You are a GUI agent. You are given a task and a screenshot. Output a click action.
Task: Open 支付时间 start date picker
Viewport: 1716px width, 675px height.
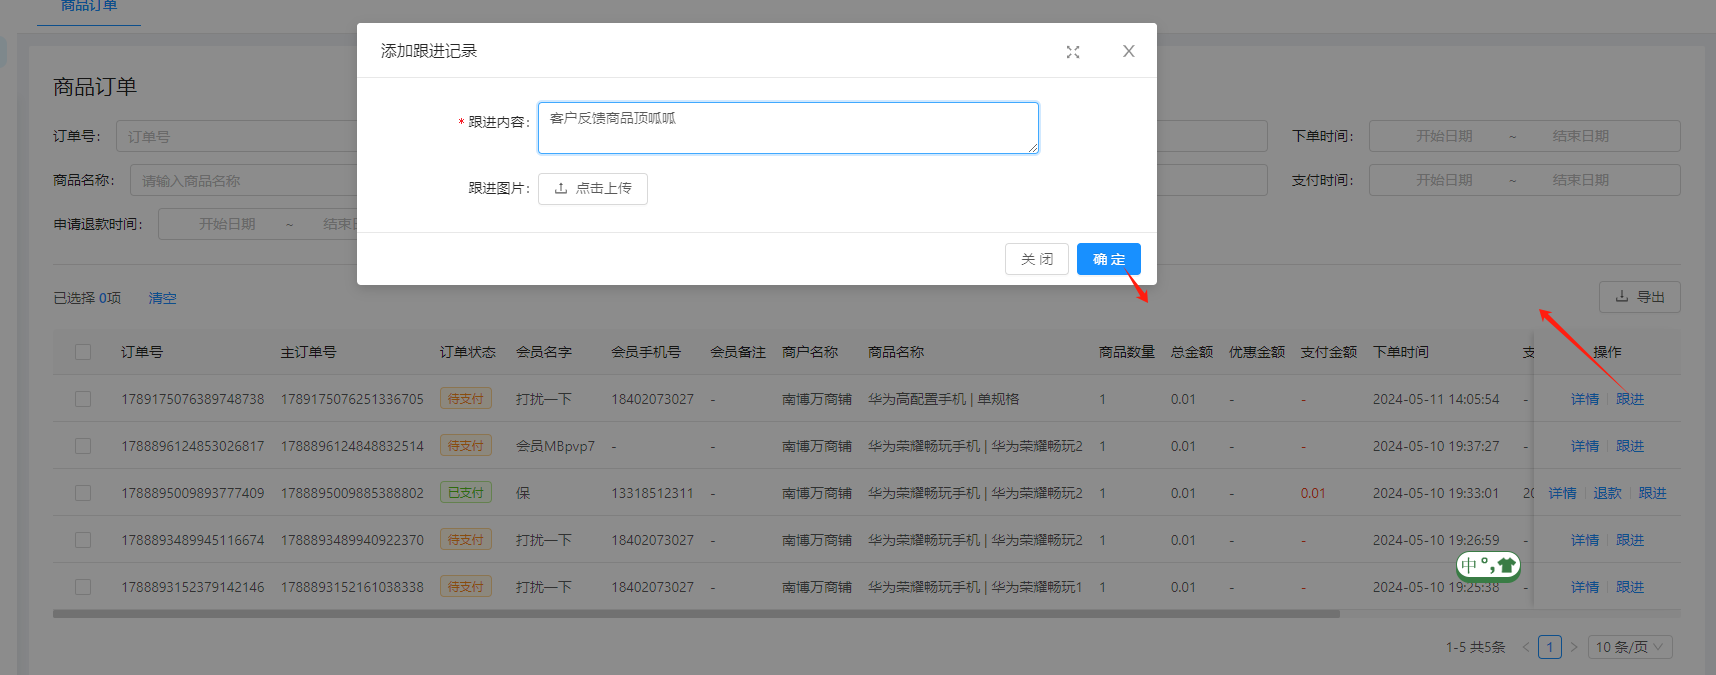click(1444, 180)
